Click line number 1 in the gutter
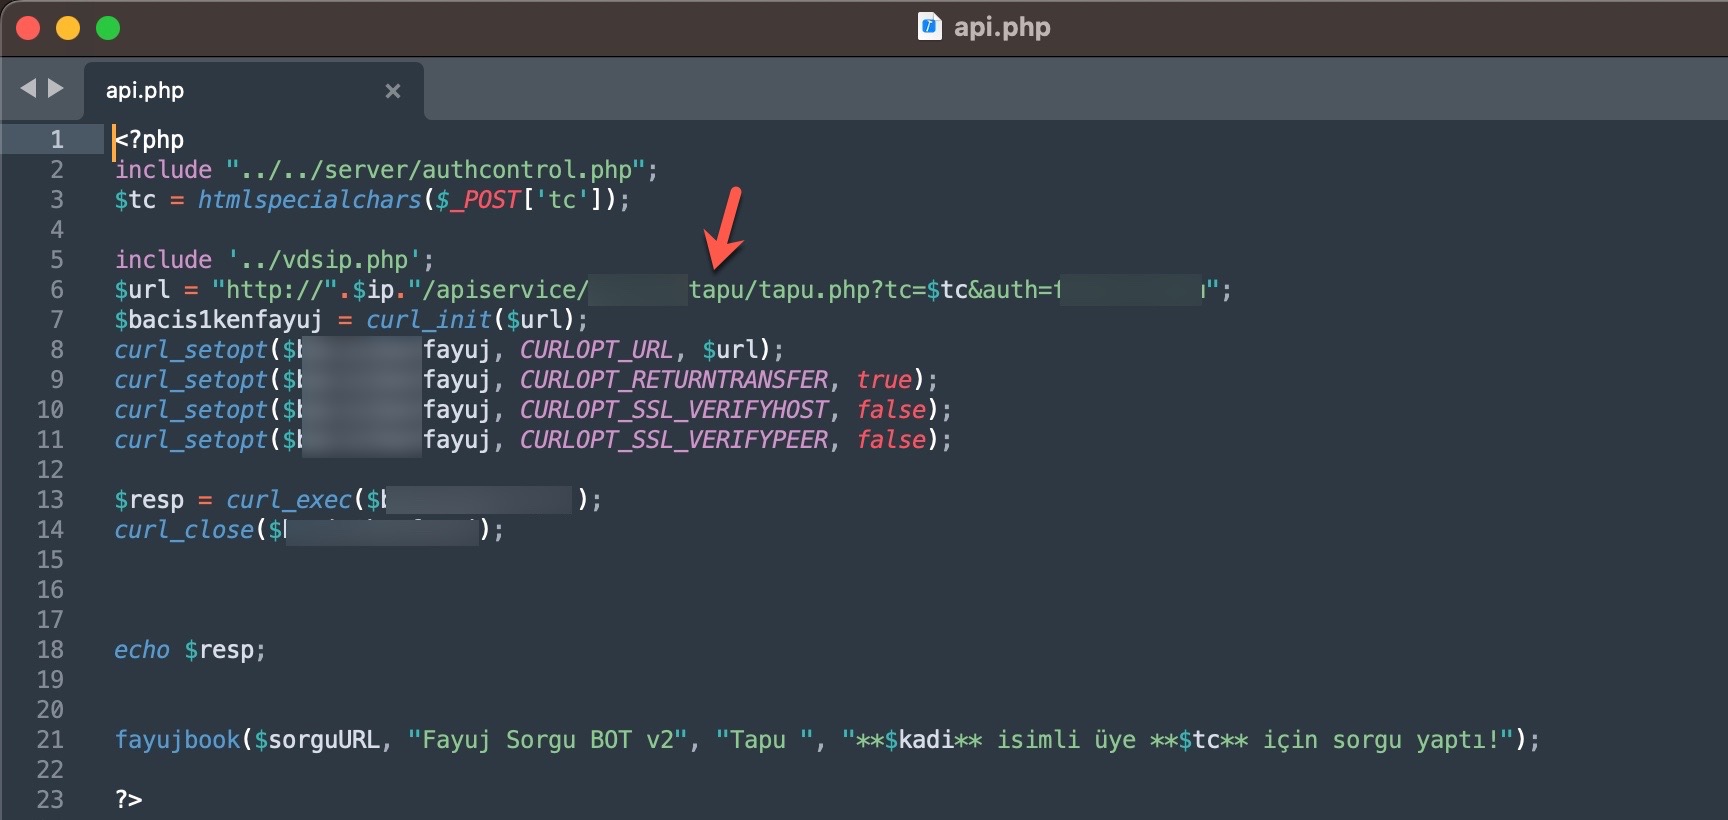1728x820 pixels. [57, 139]
